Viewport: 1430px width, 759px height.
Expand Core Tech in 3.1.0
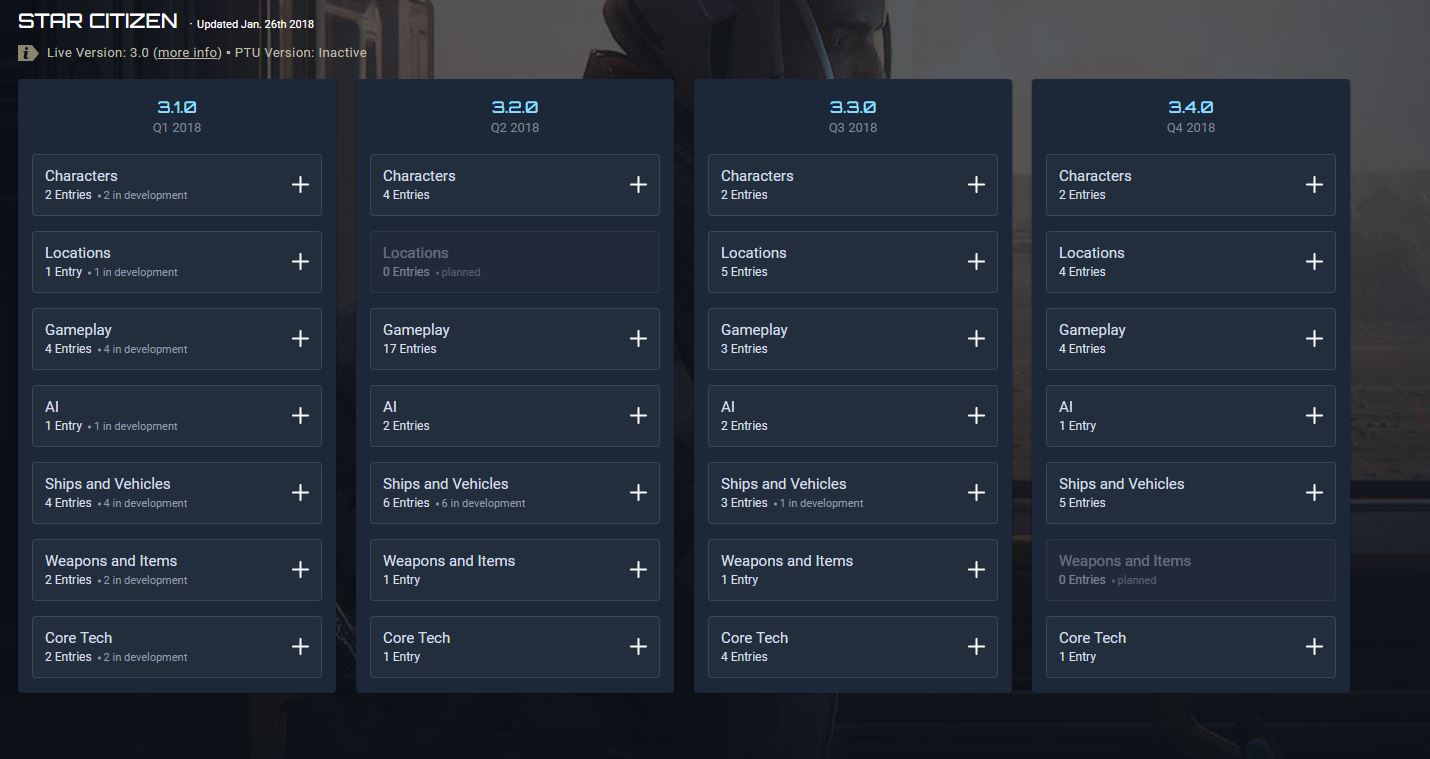177,647
